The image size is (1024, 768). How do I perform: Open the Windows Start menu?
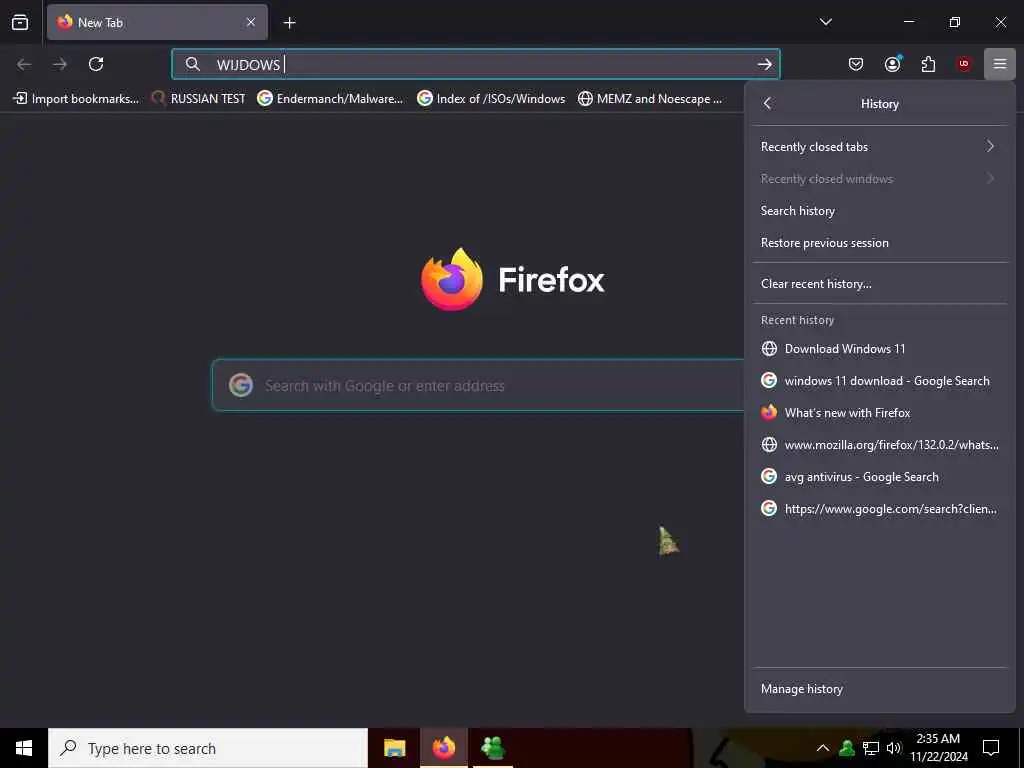[24, 748]
